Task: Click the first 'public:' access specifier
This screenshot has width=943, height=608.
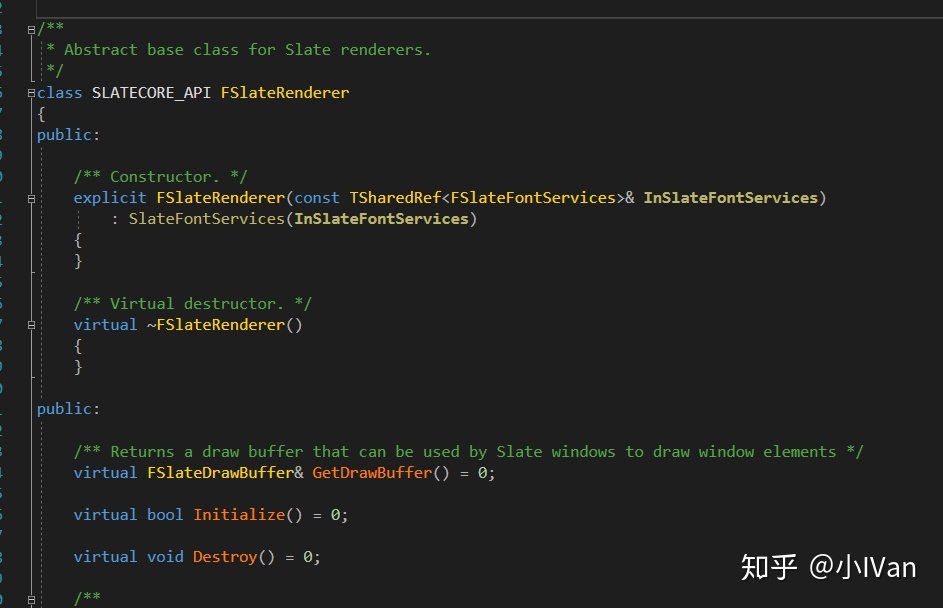Action: pos(68,135)
